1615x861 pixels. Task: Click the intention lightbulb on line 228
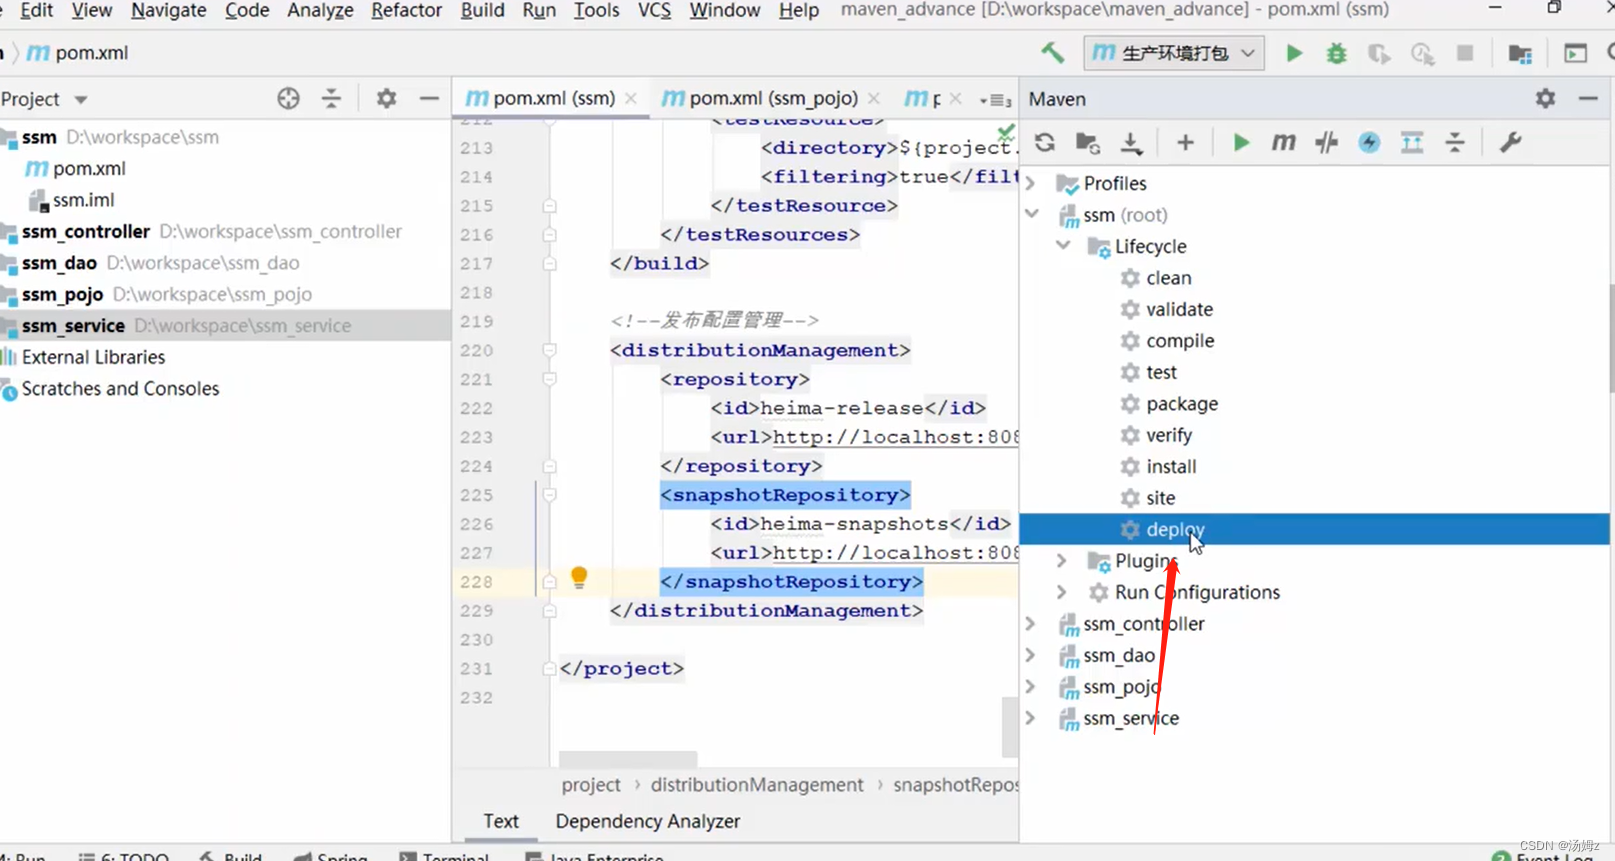pyautogui.click(x=579, y=577)
